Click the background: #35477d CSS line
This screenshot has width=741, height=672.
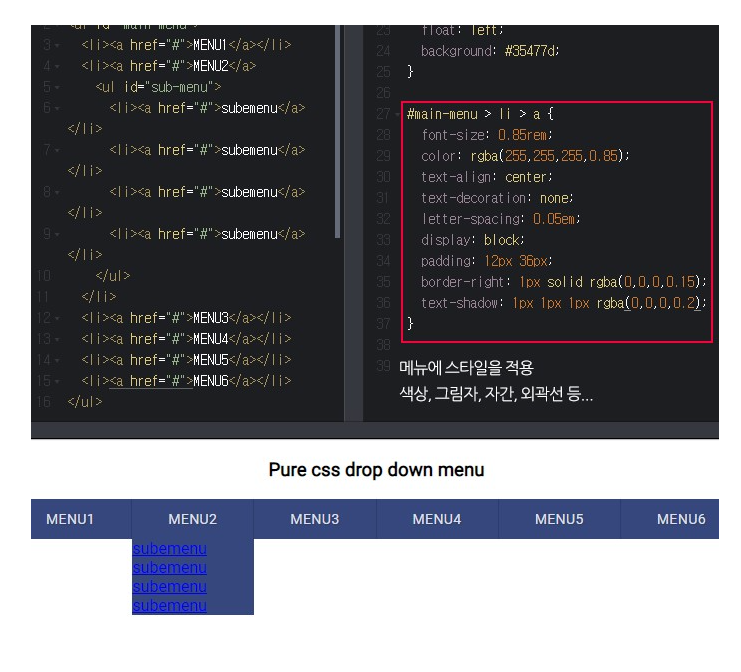(x=490, y=51)
